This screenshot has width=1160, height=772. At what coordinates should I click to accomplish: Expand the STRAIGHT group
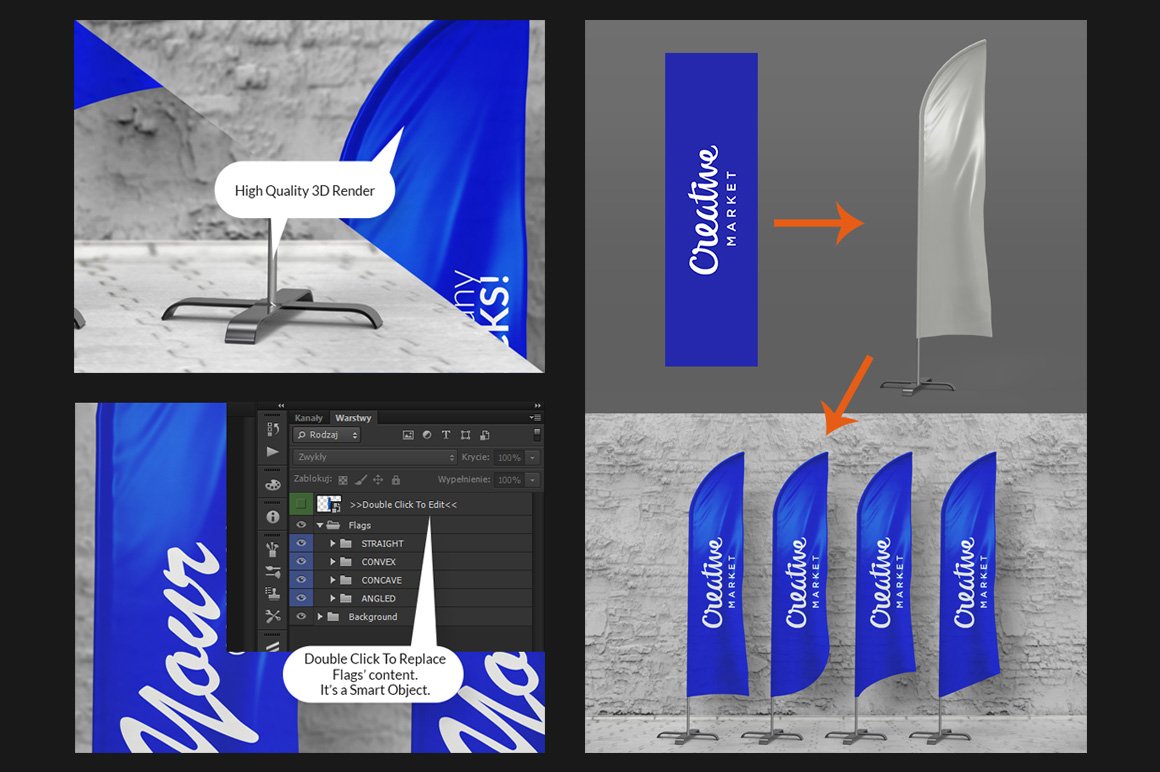click(333, 544)
